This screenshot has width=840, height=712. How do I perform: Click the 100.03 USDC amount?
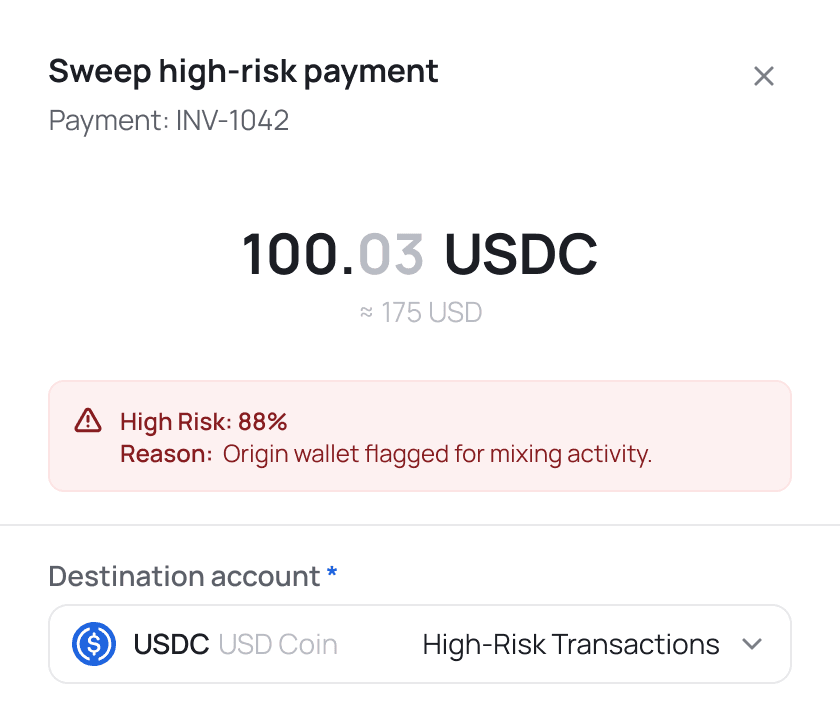420,255
